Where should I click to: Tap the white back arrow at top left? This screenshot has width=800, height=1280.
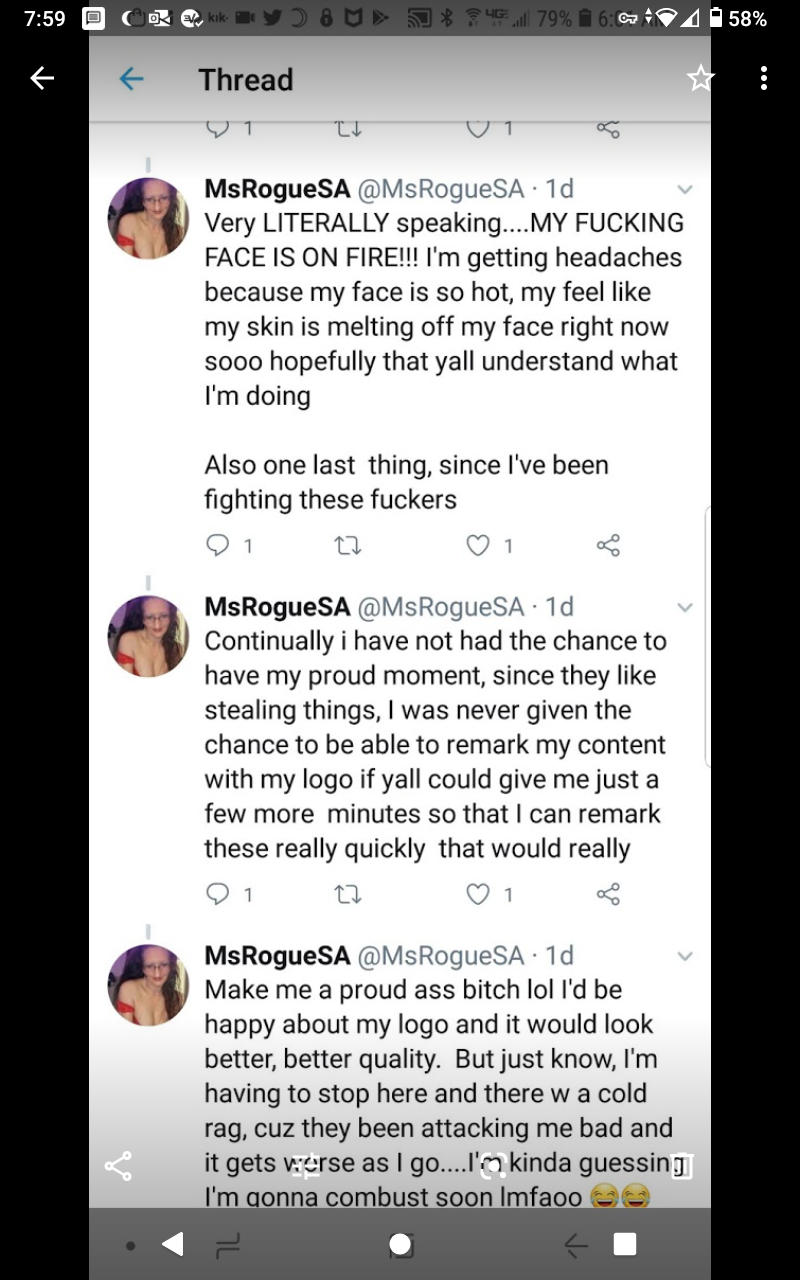(x=41, y=78)
